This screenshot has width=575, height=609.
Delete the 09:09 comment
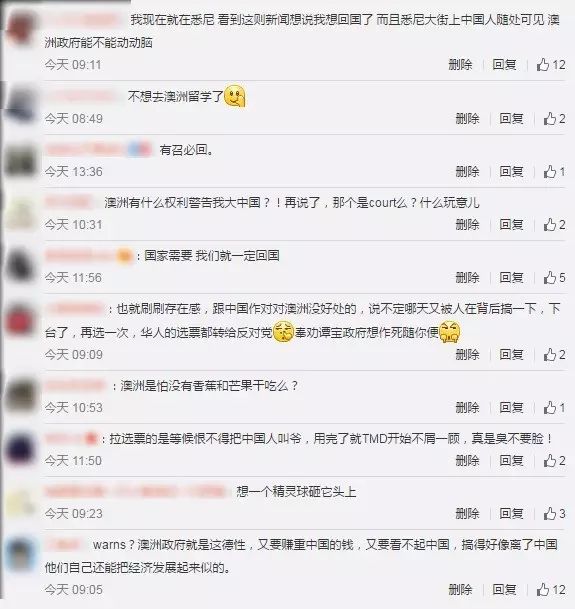coord(467,354)
